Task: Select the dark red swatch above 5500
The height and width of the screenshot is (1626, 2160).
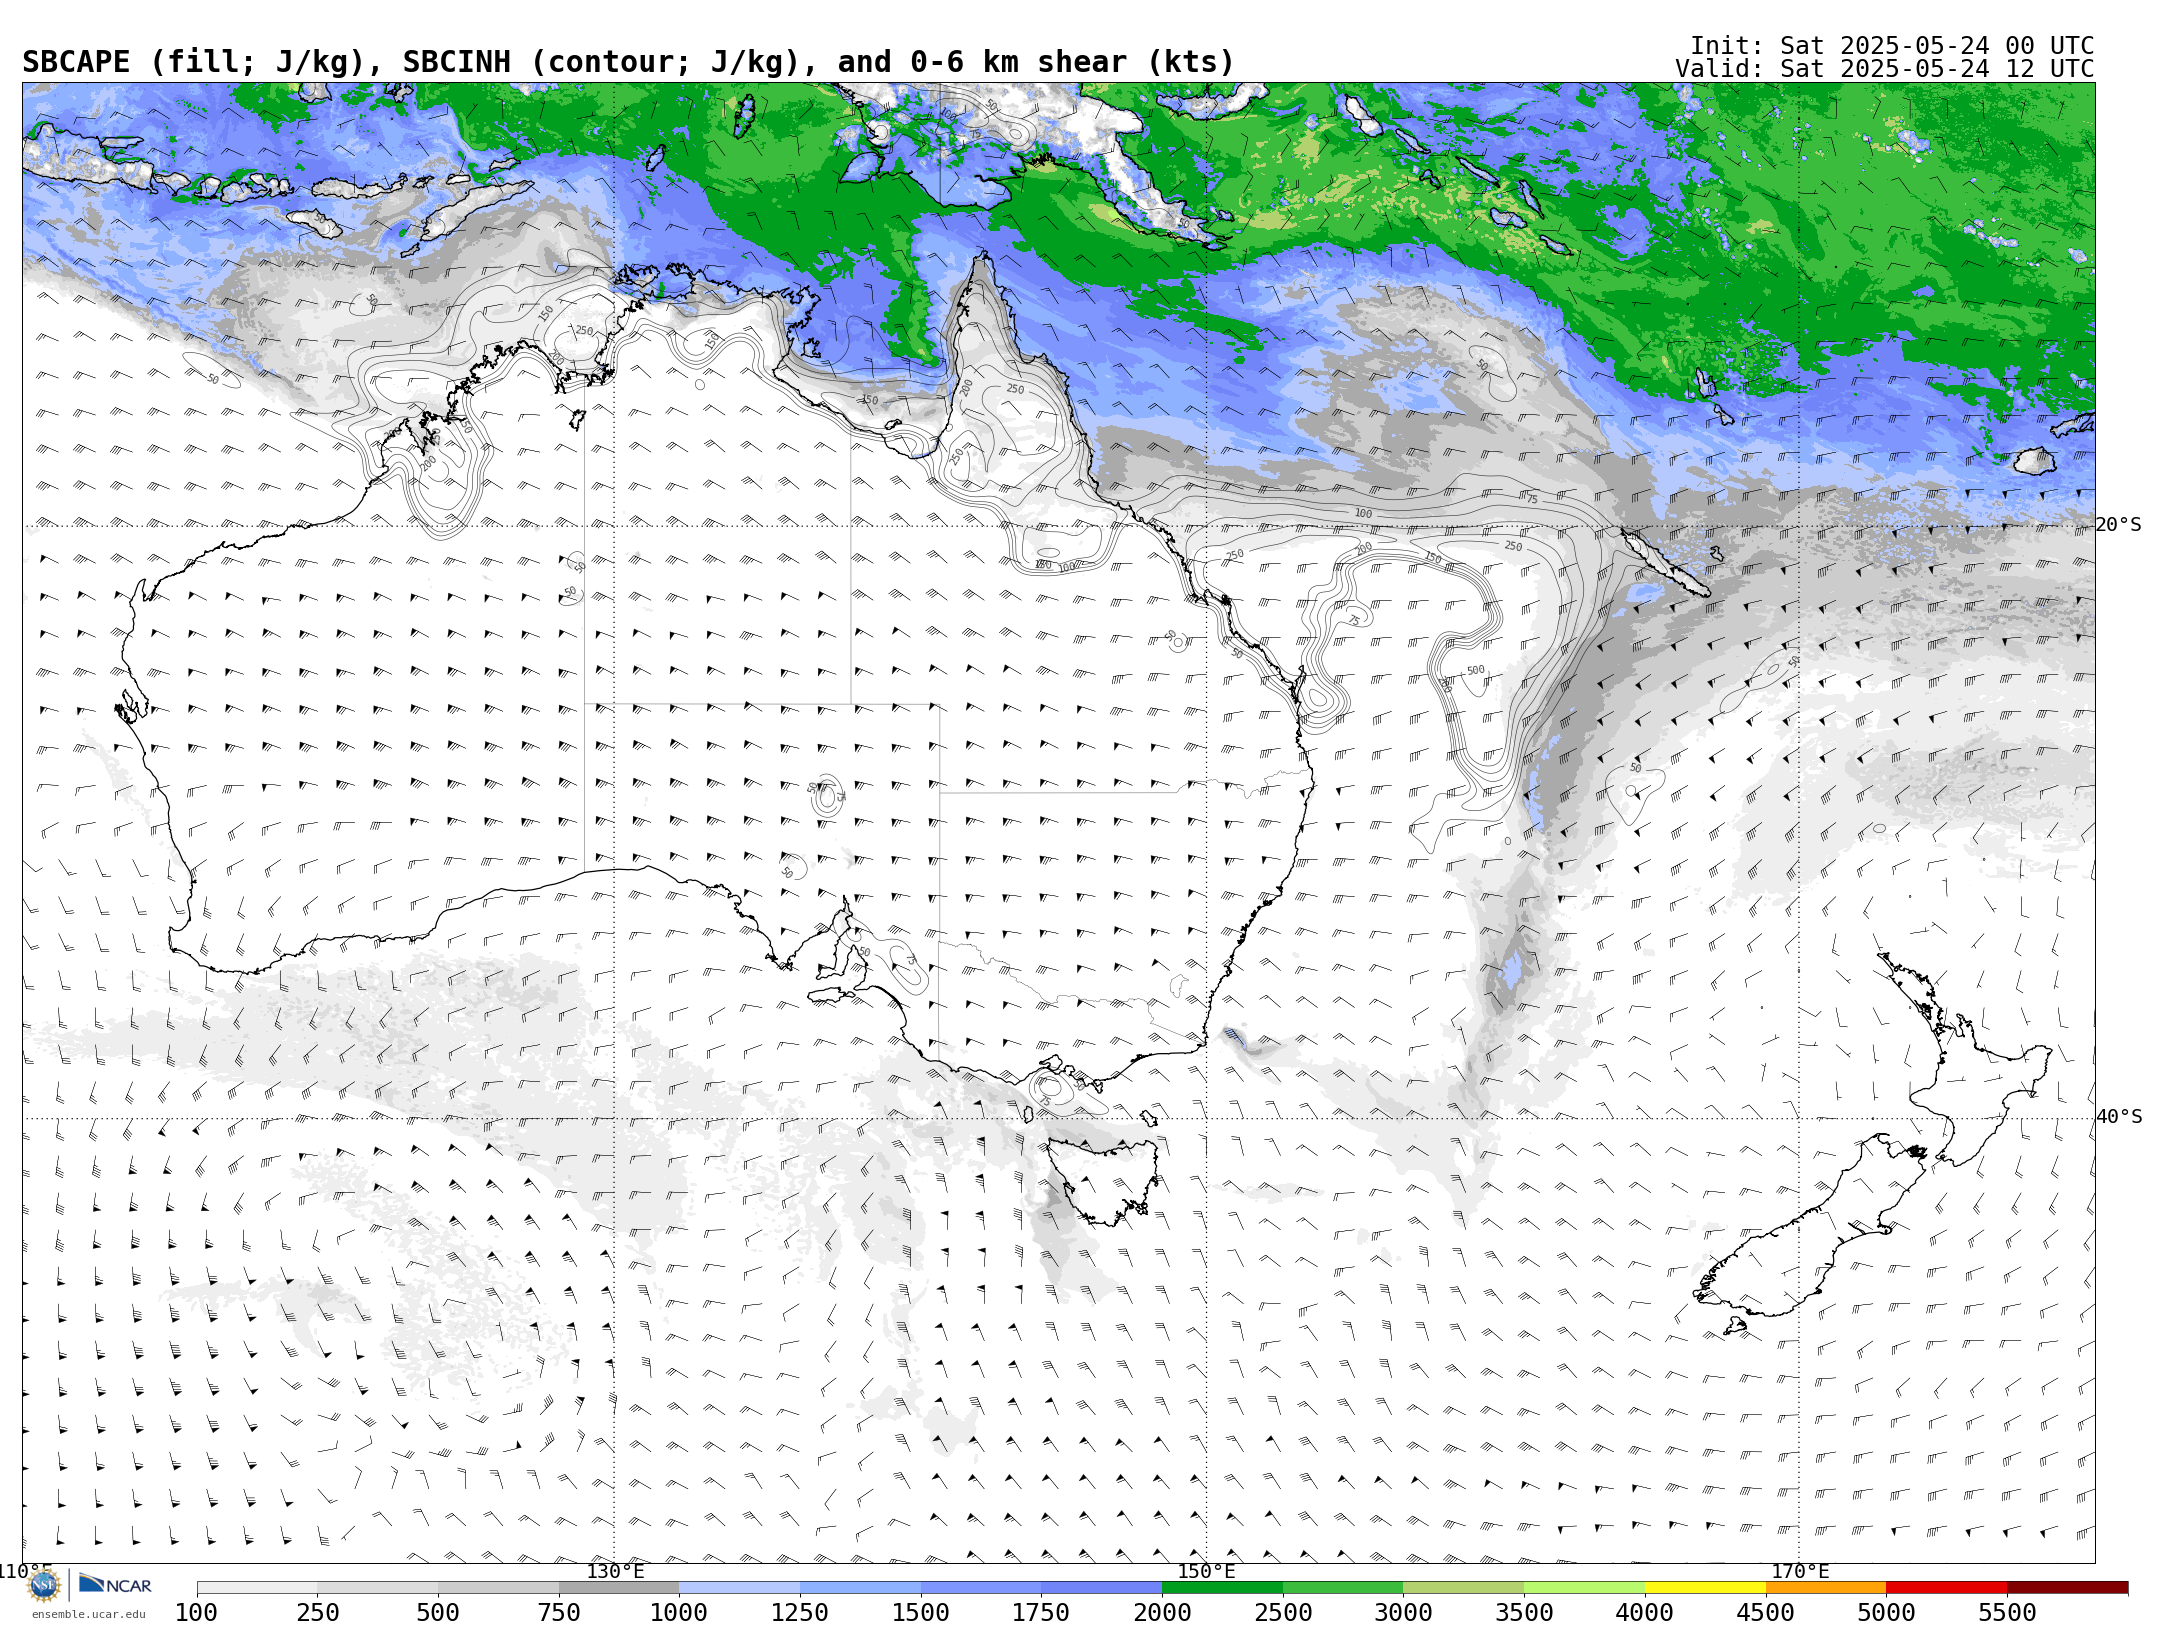Action: tap(2067, 1588)
